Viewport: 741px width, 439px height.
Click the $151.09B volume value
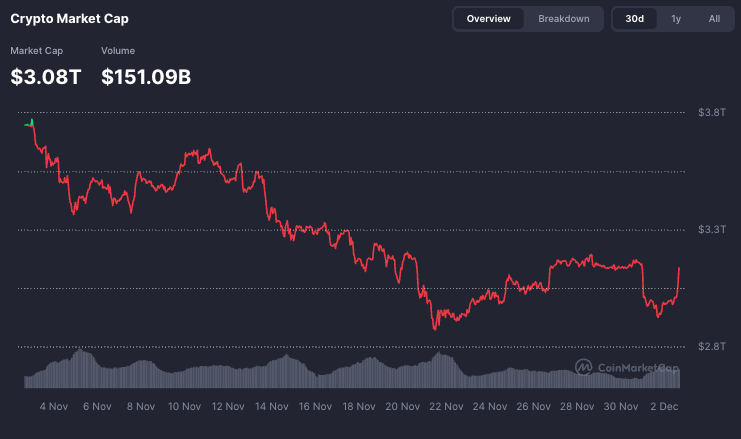[x=146, y=76]
